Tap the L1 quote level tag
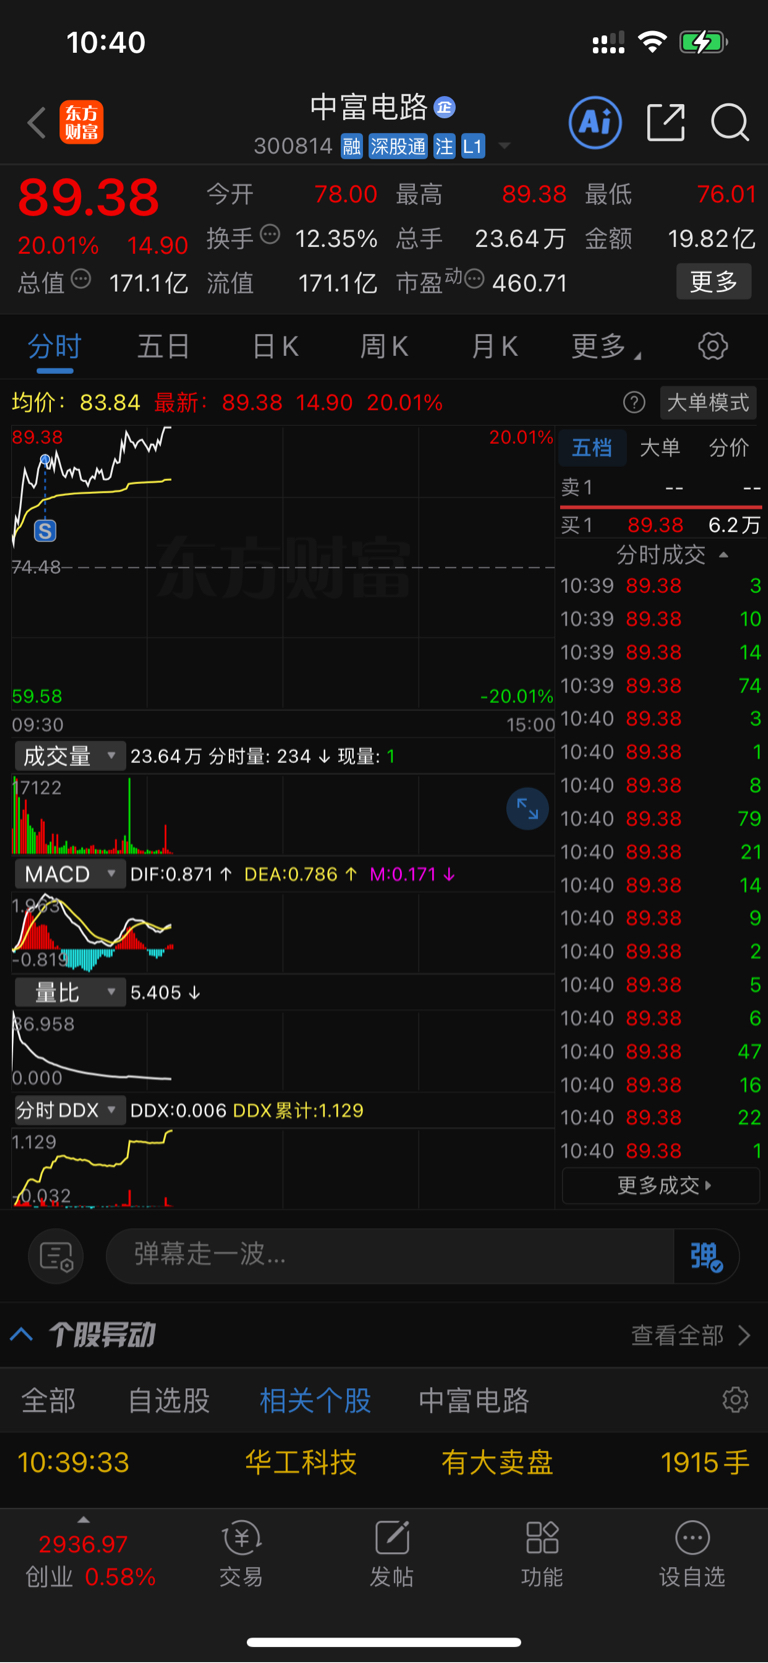Screen dimensions: 768x1663 (x=473, y=147)
